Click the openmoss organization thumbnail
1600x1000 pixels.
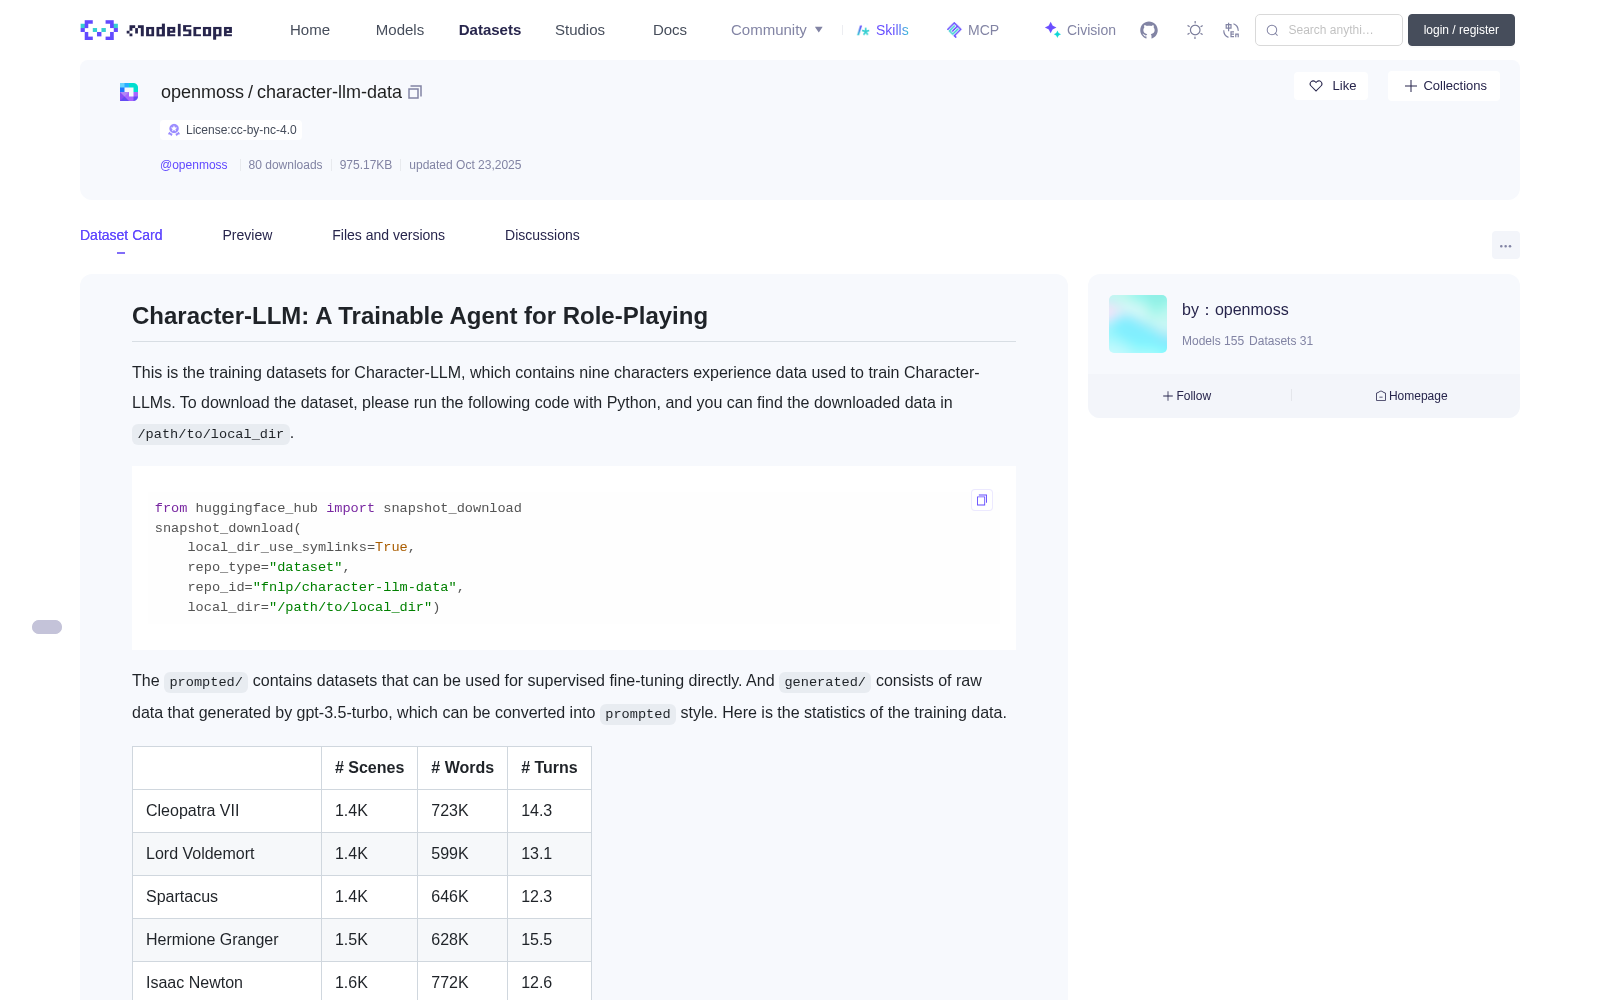click(1138, 324)
